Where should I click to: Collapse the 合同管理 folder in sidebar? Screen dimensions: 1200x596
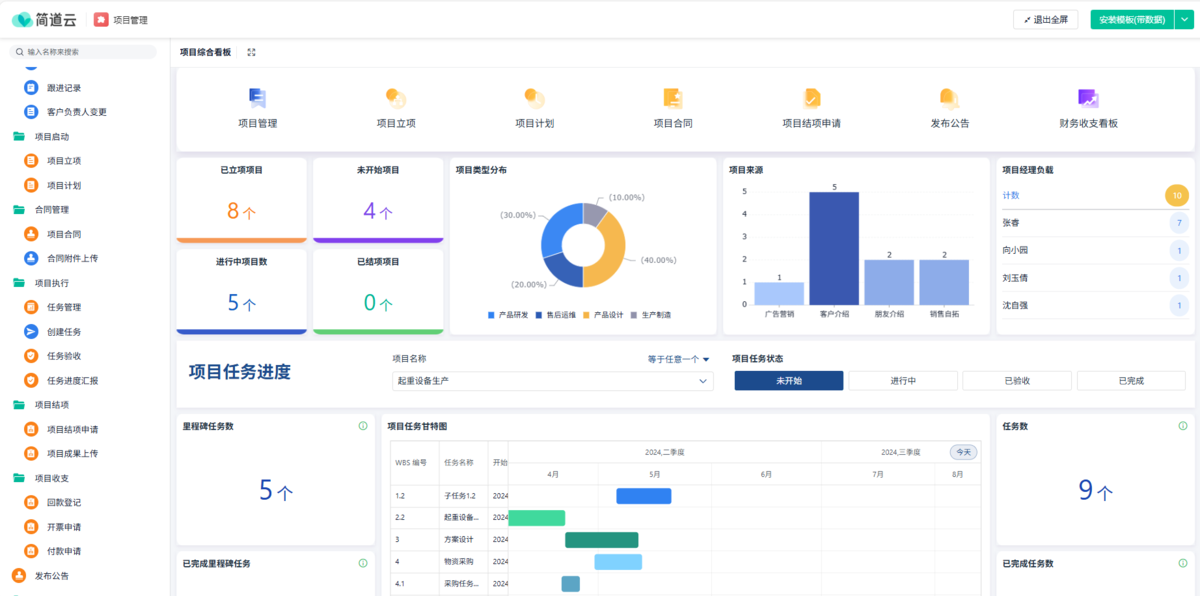(x=19, y=210)
